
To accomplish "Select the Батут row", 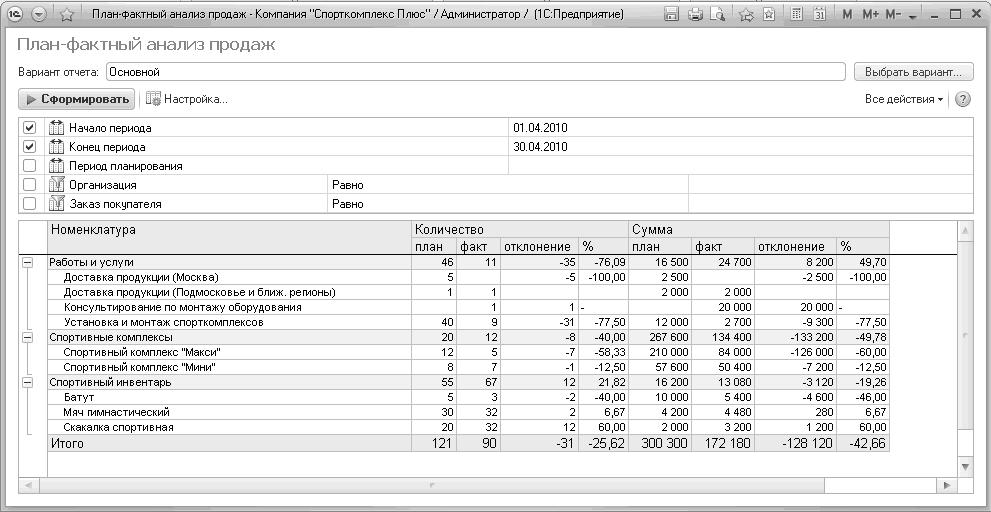I will point(468,397).
